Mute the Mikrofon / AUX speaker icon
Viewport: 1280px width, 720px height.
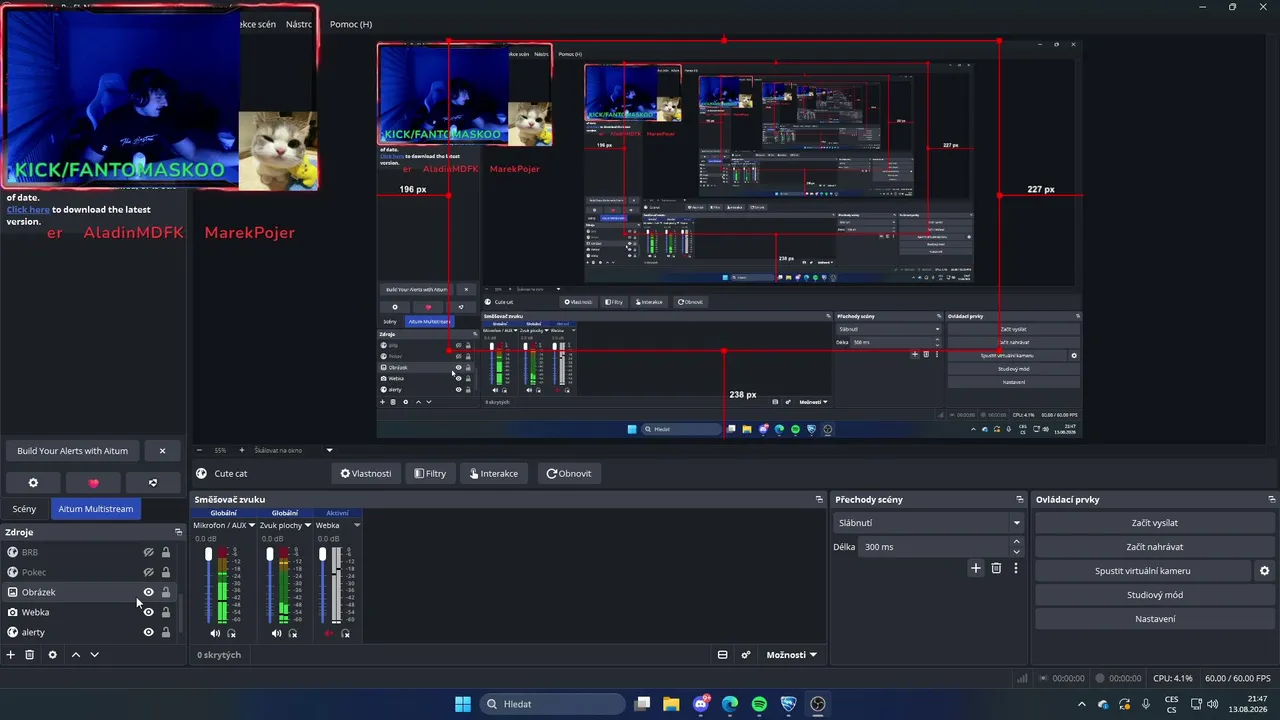pyautogui.click(x=215, y=633)
